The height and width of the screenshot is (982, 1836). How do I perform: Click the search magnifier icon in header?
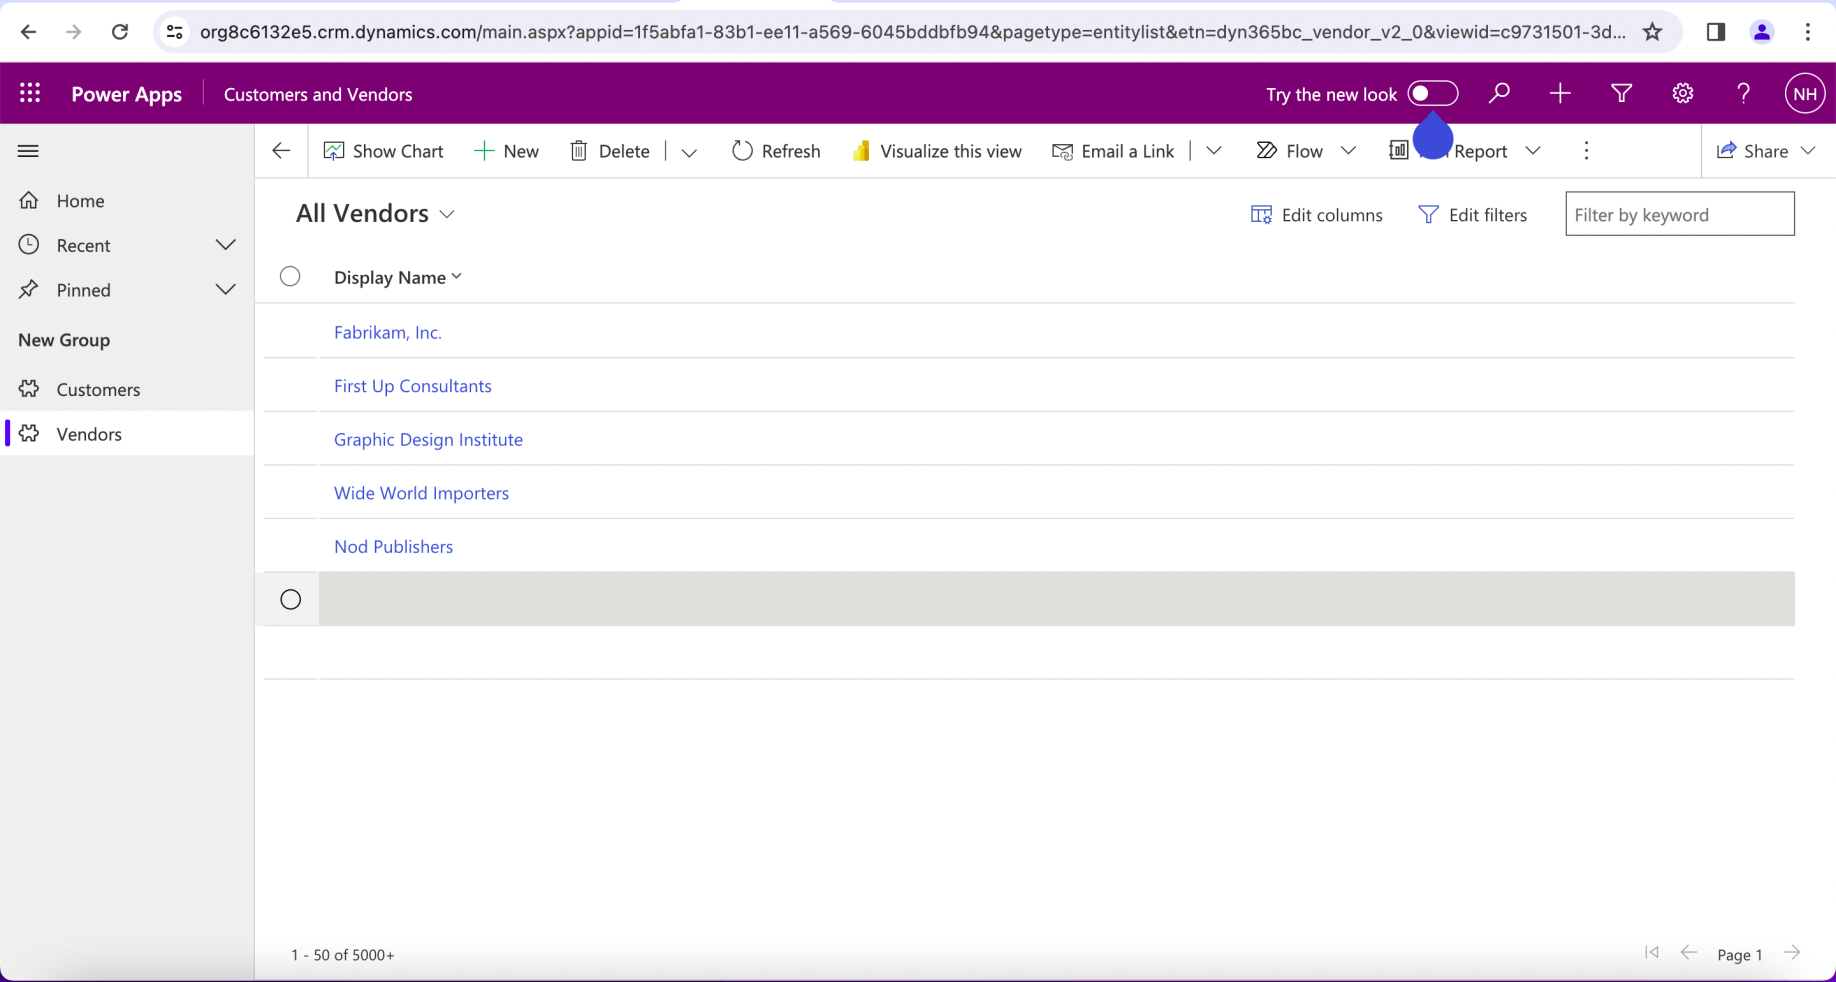tap(1498, 94)
